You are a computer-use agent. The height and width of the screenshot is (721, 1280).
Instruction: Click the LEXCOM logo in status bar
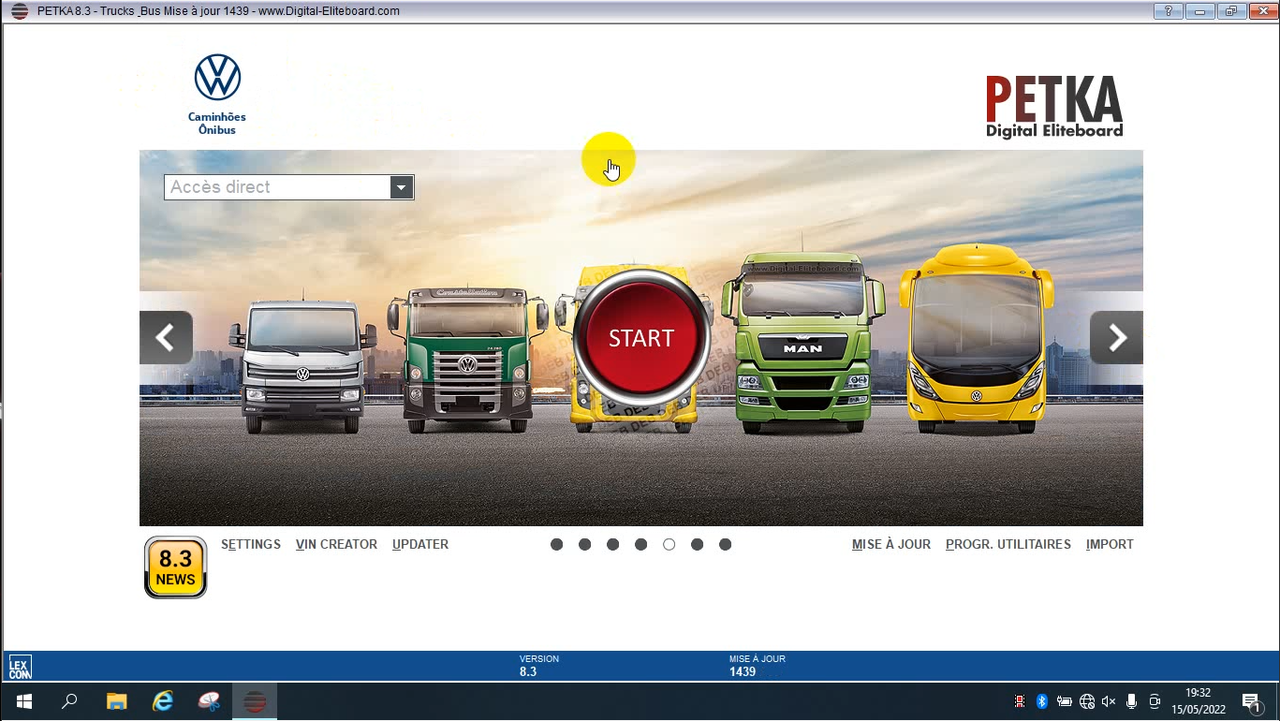click(20, 667)
